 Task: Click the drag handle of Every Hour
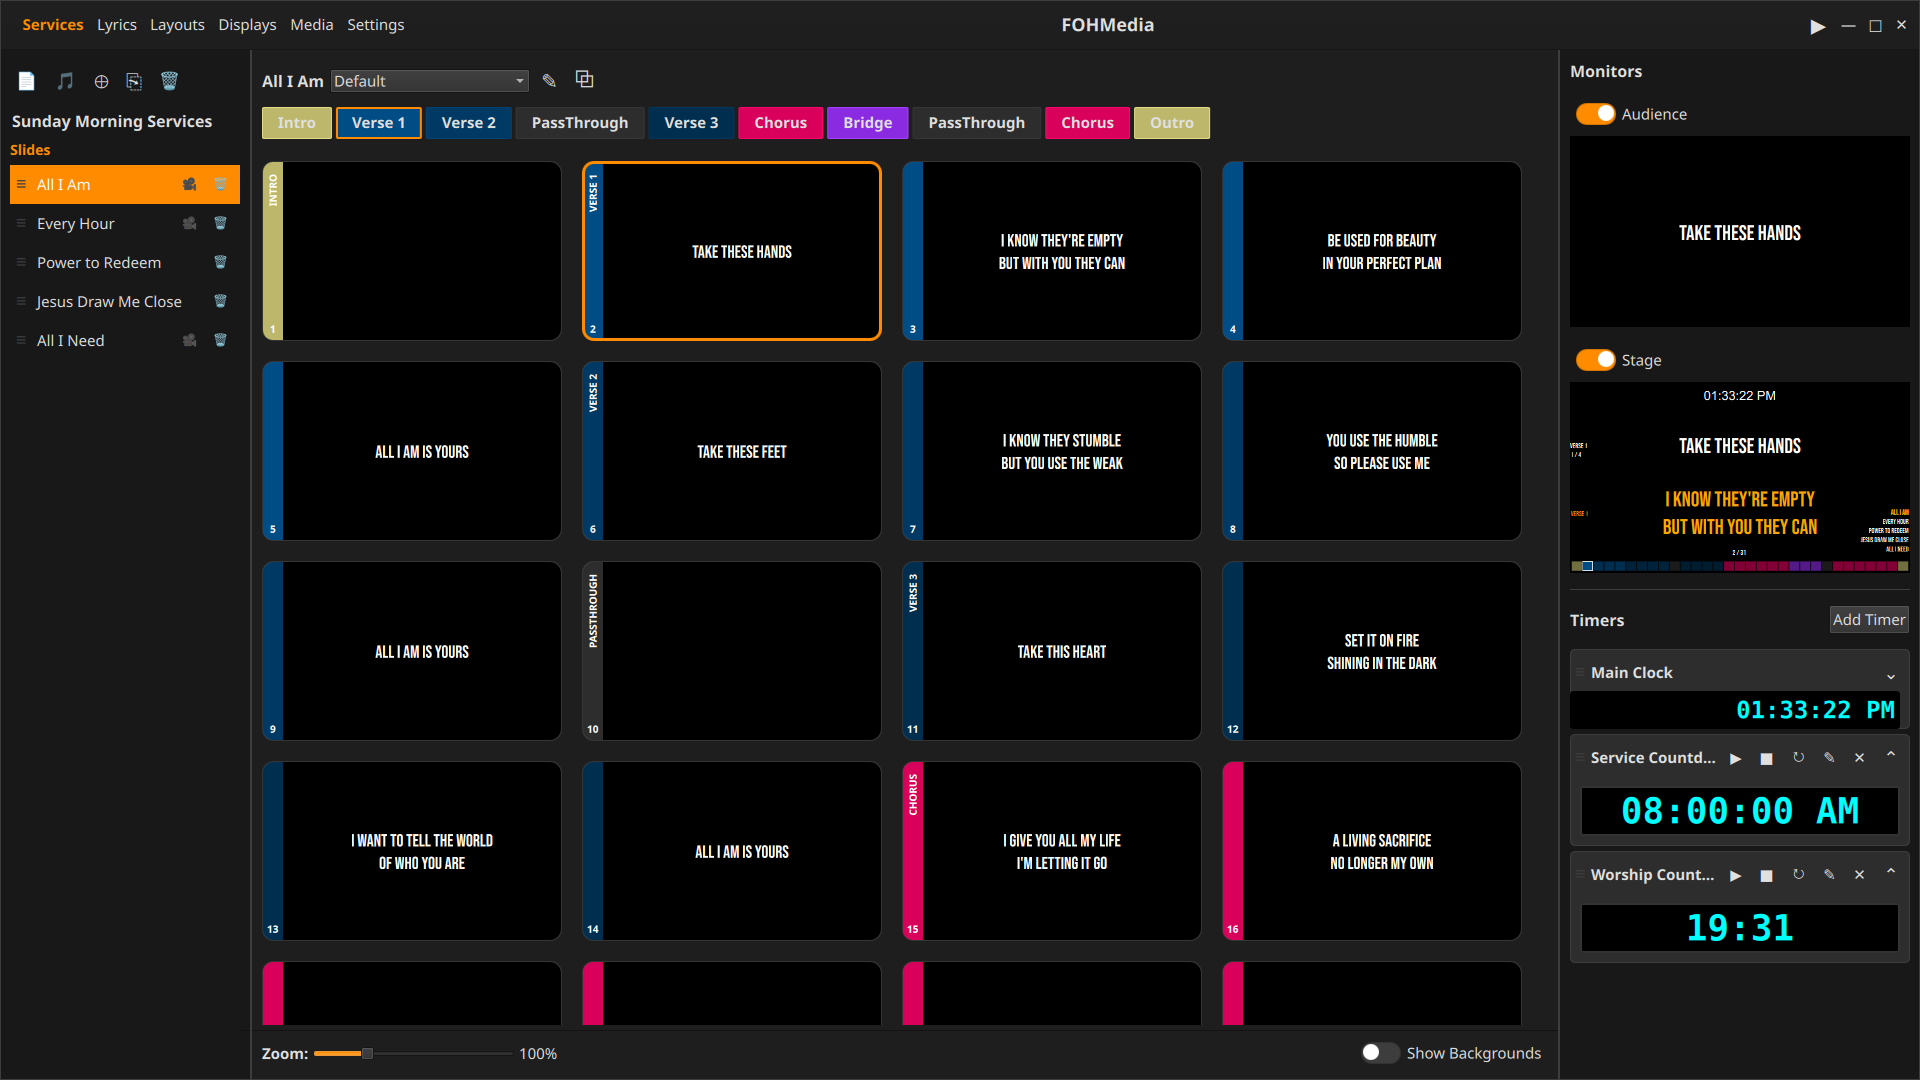(21, 223)
